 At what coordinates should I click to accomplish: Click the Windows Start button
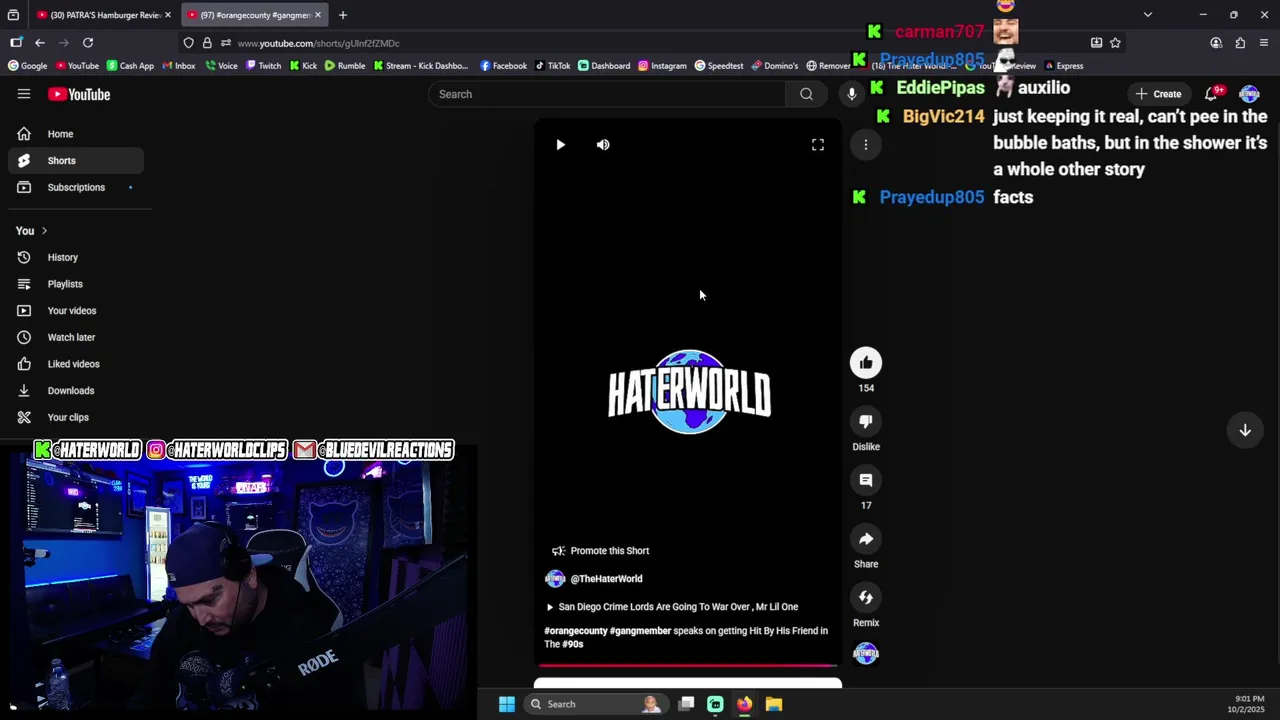pyautogui.click(x=507, y=704)
